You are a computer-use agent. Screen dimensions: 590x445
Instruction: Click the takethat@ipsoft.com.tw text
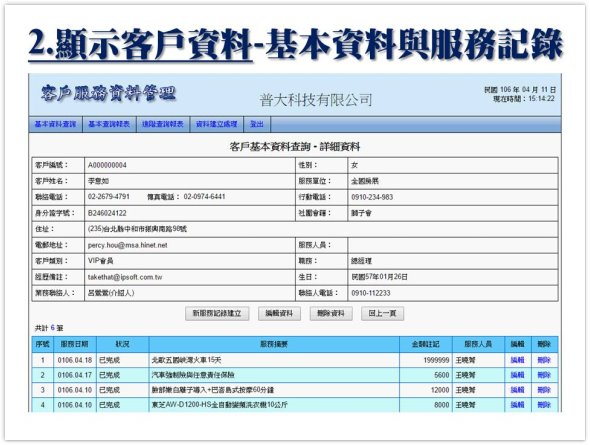coord(125,277)
